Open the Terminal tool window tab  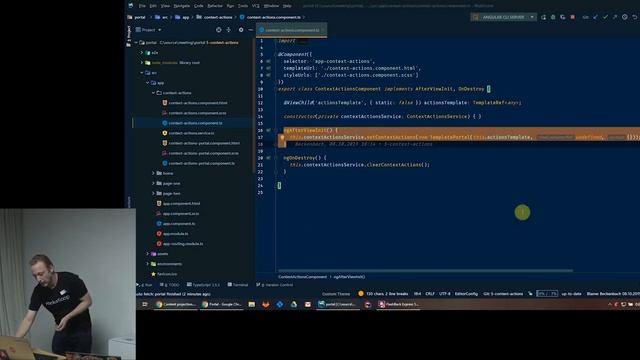[x=238, y=284]
